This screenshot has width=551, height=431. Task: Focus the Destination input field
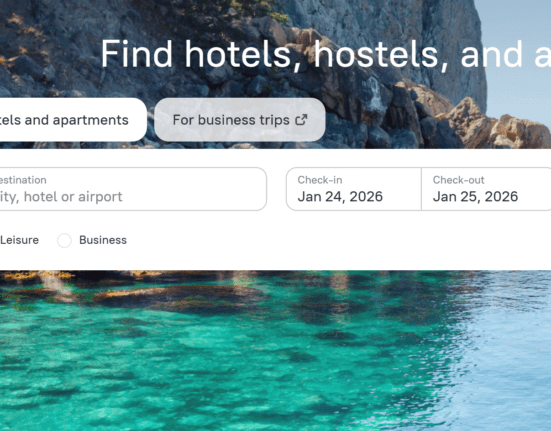[x=133, y=189]
